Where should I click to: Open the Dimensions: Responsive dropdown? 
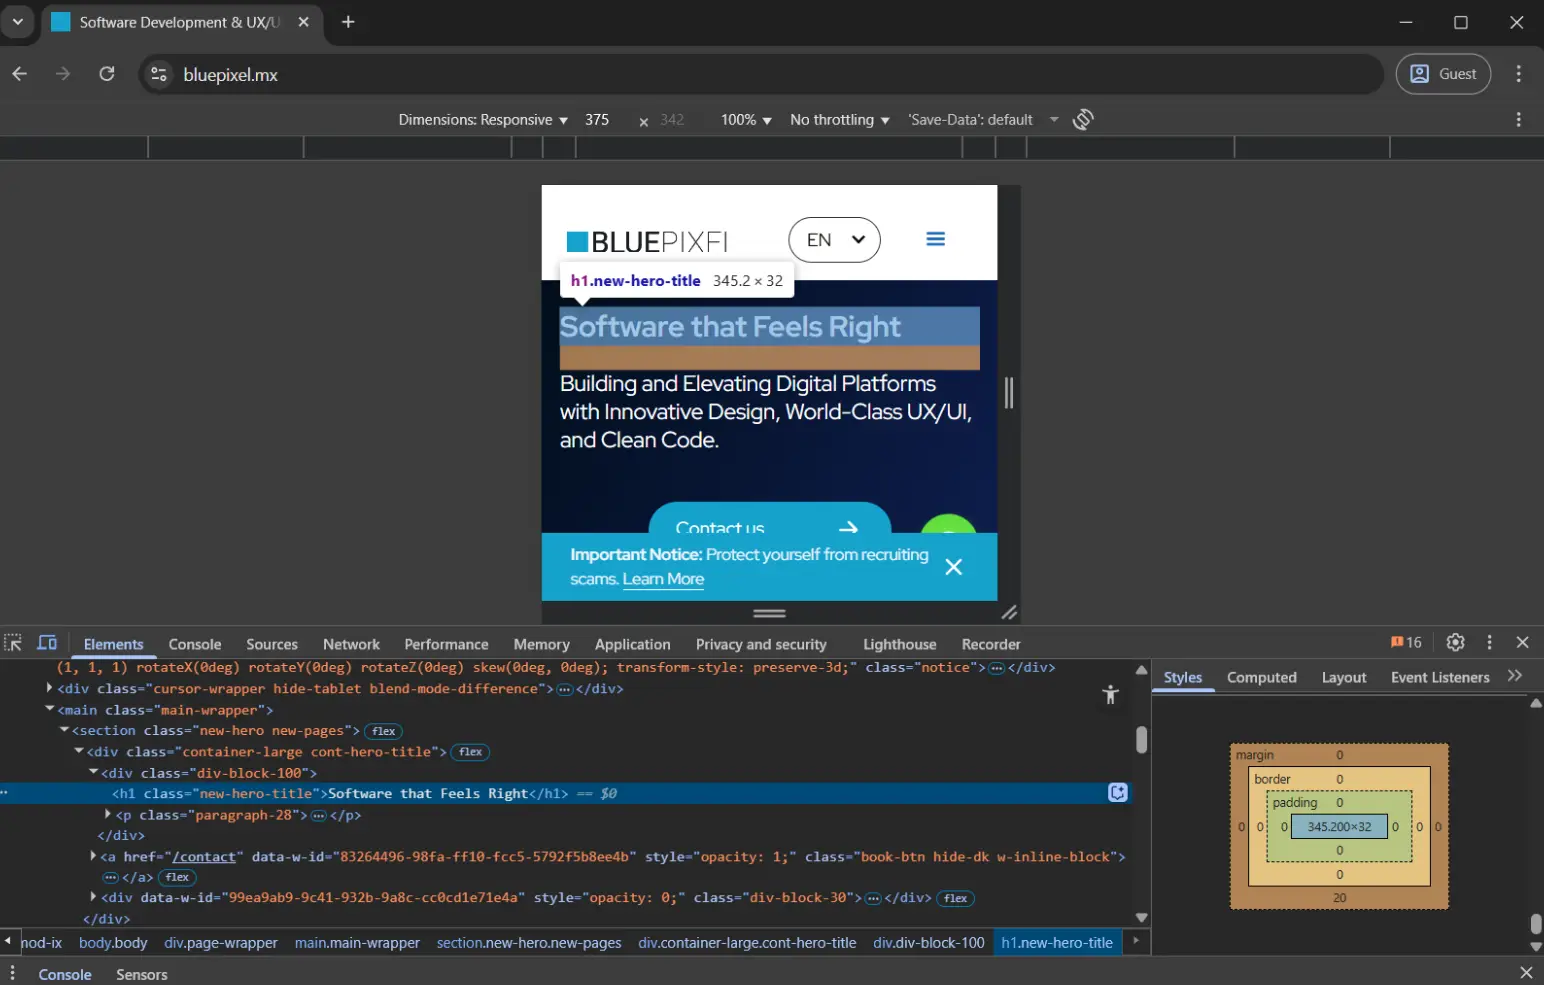point(483,120)
